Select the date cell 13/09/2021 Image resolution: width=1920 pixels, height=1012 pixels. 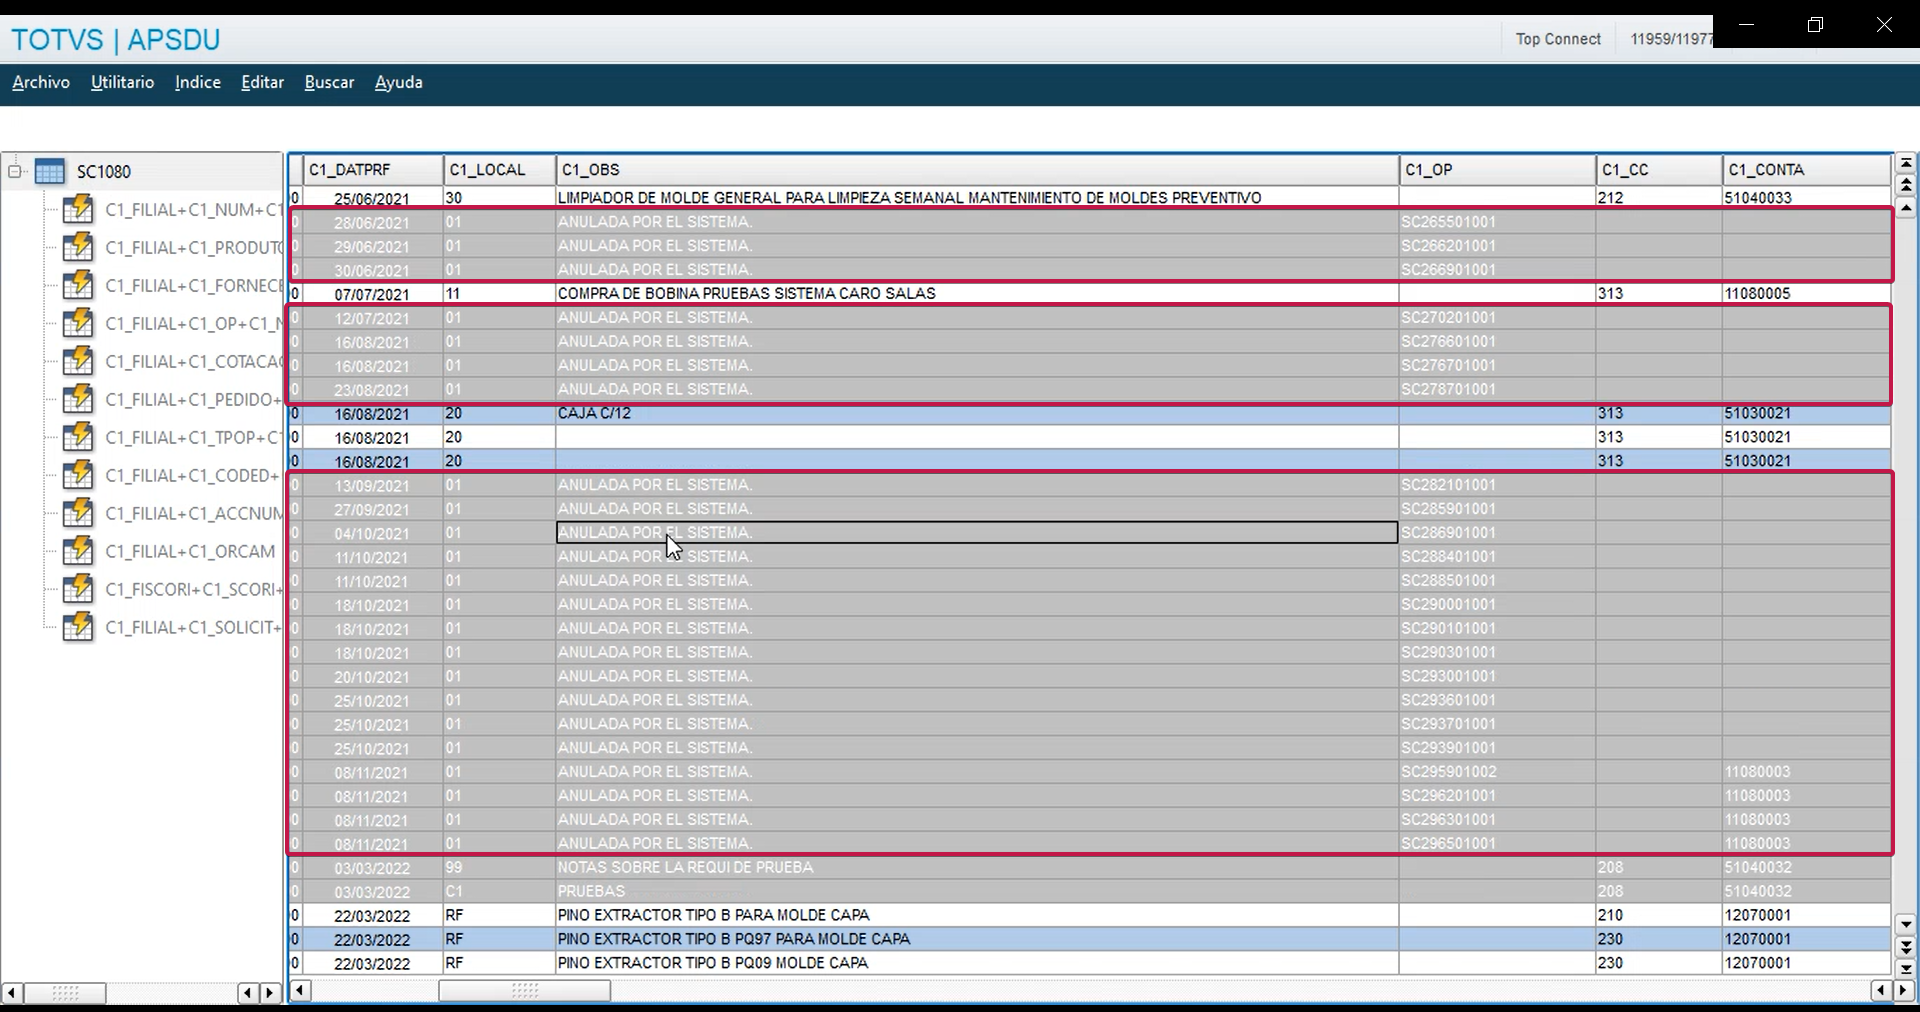click(373, 485)
